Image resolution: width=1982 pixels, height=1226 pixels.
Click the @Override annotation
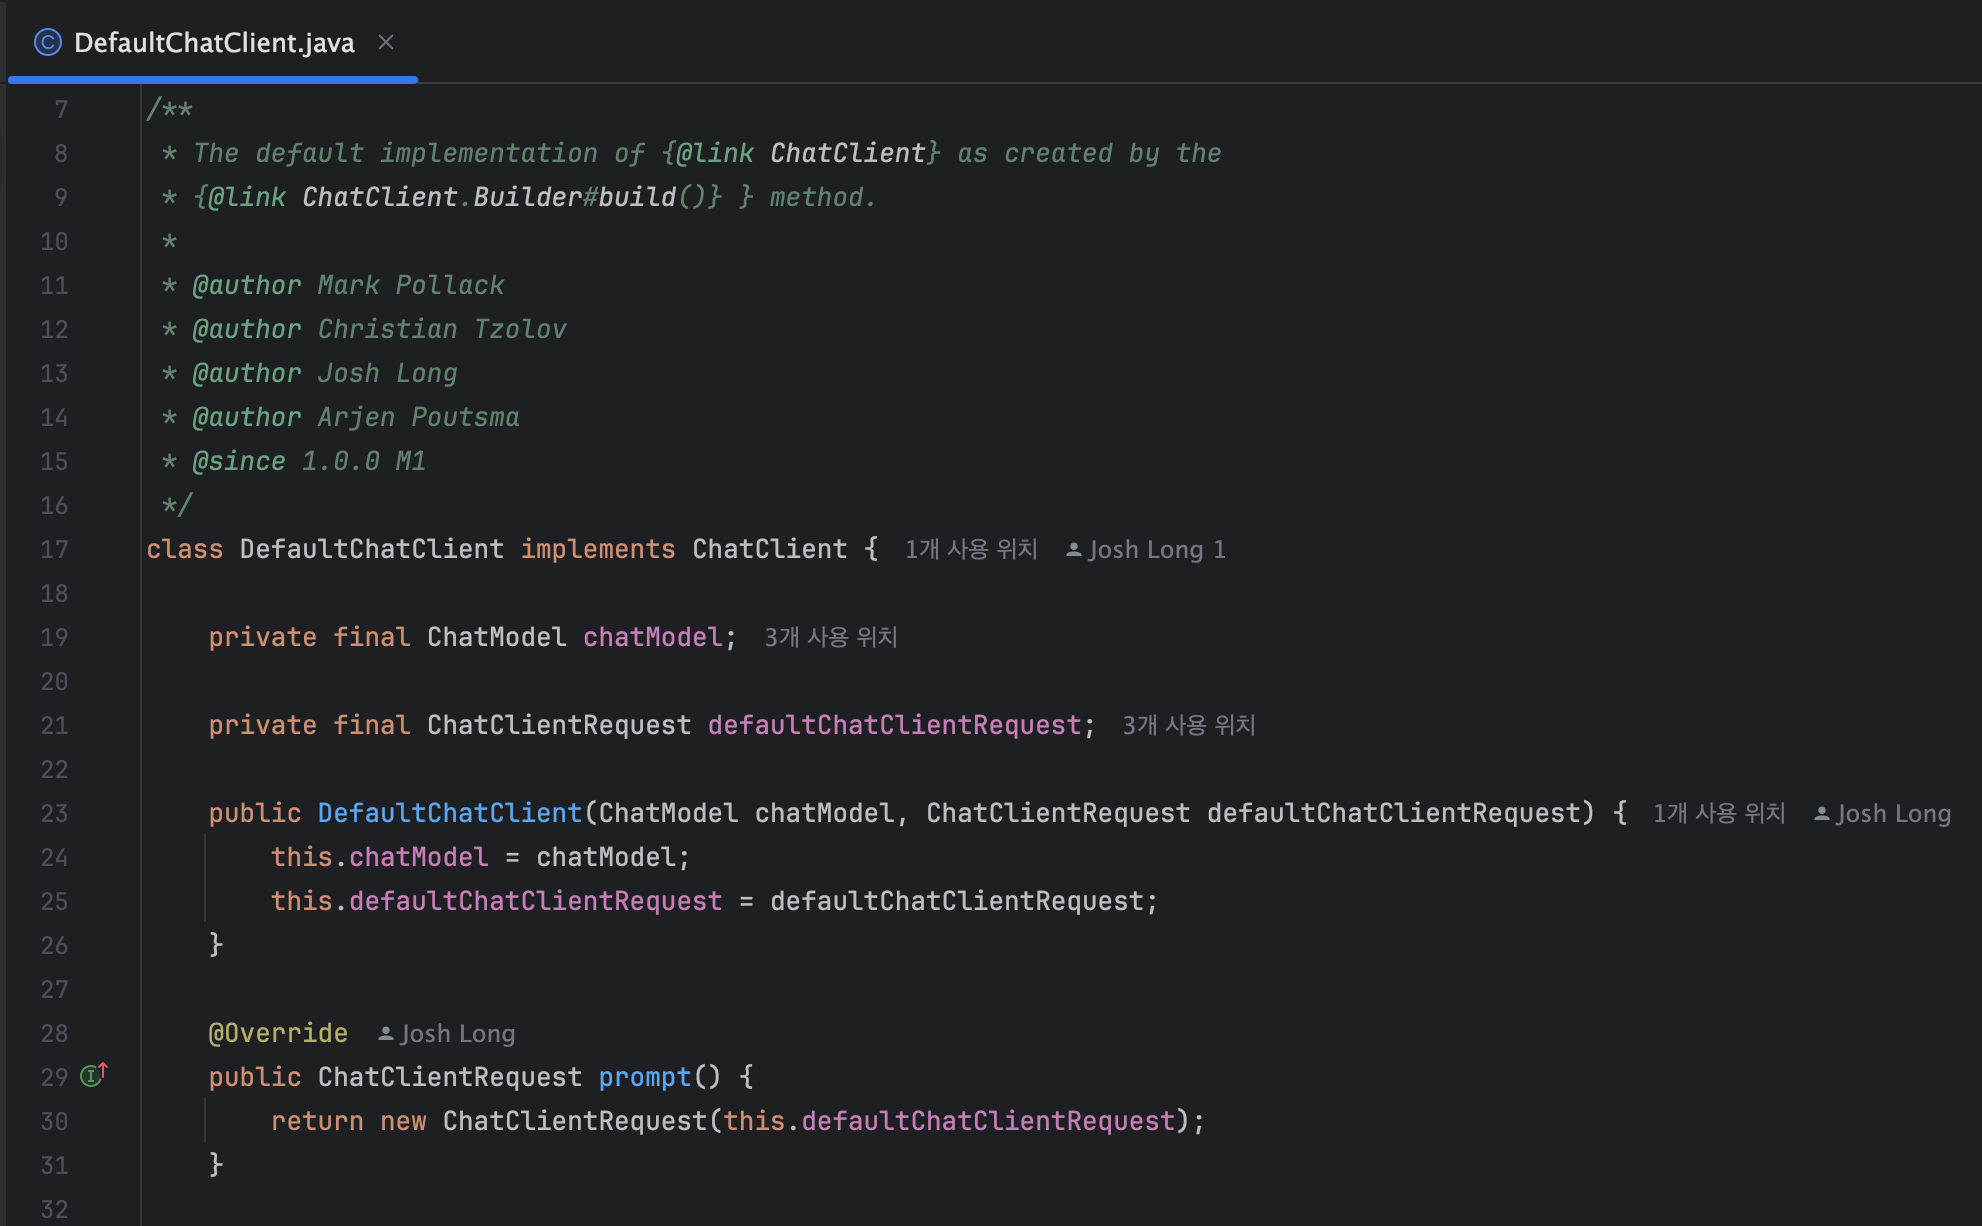coord(278,1033)
